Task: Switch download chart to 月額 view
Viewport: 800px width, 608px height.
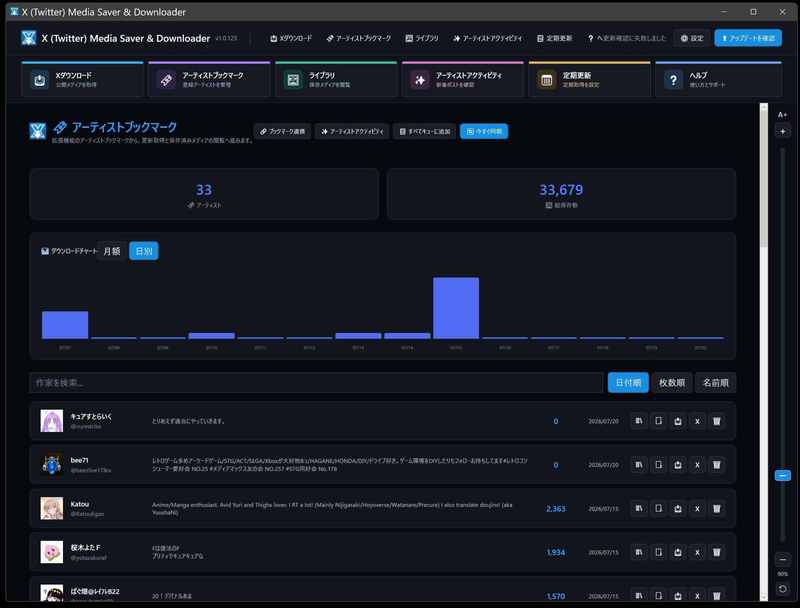Action: coord(112,251)
